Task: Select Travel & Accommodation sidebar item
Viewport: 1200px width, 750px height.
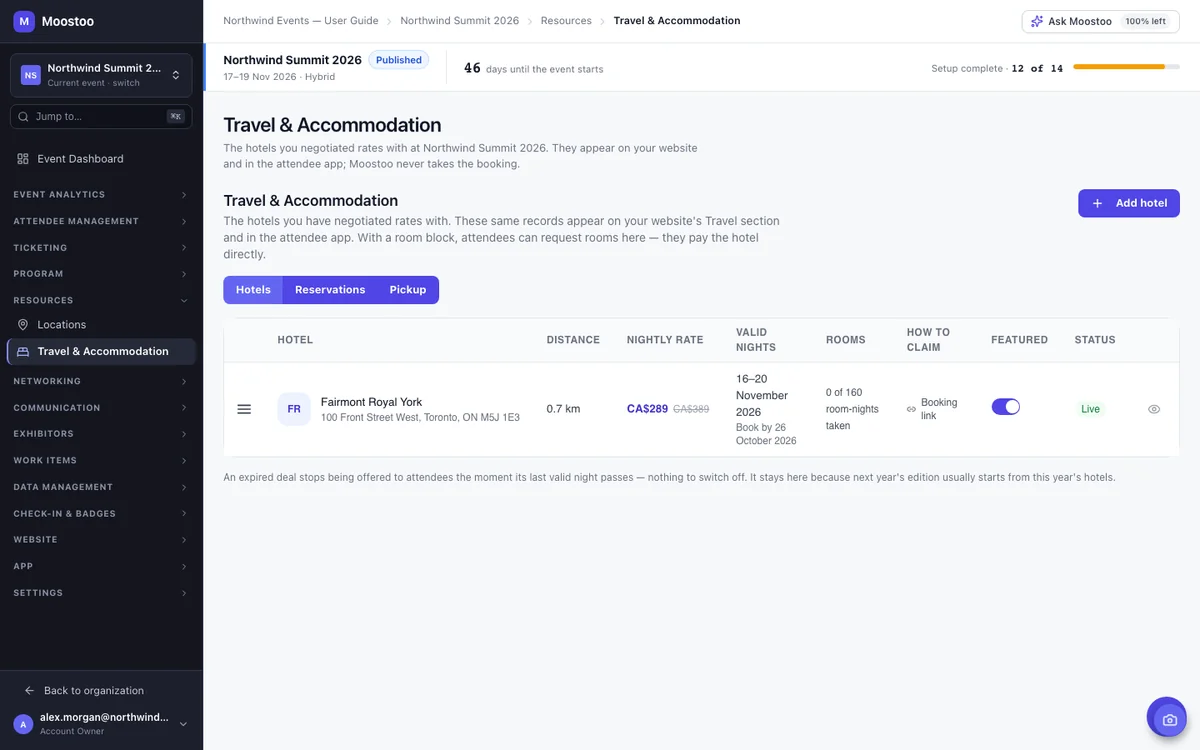Action: point(101,352)
